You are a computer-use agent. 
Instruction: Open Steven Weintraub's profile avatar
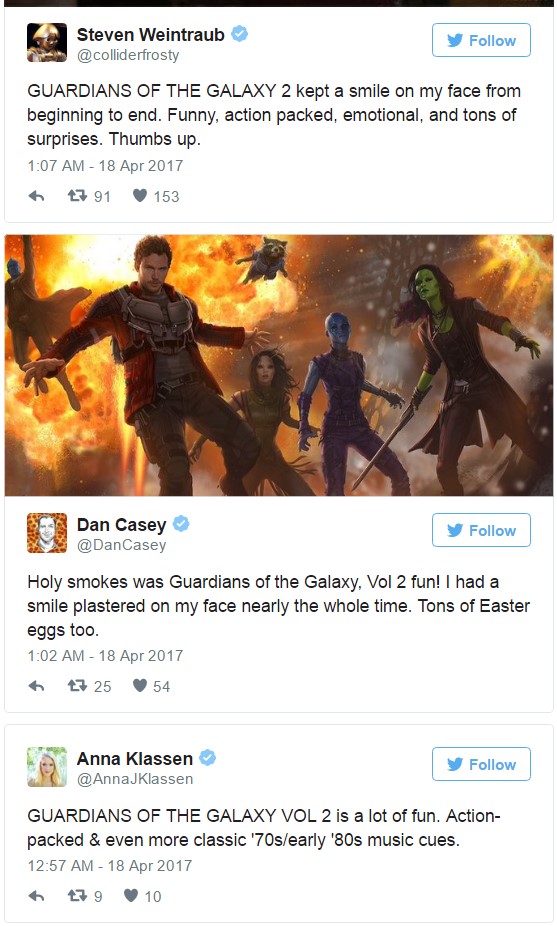[47, 43]
